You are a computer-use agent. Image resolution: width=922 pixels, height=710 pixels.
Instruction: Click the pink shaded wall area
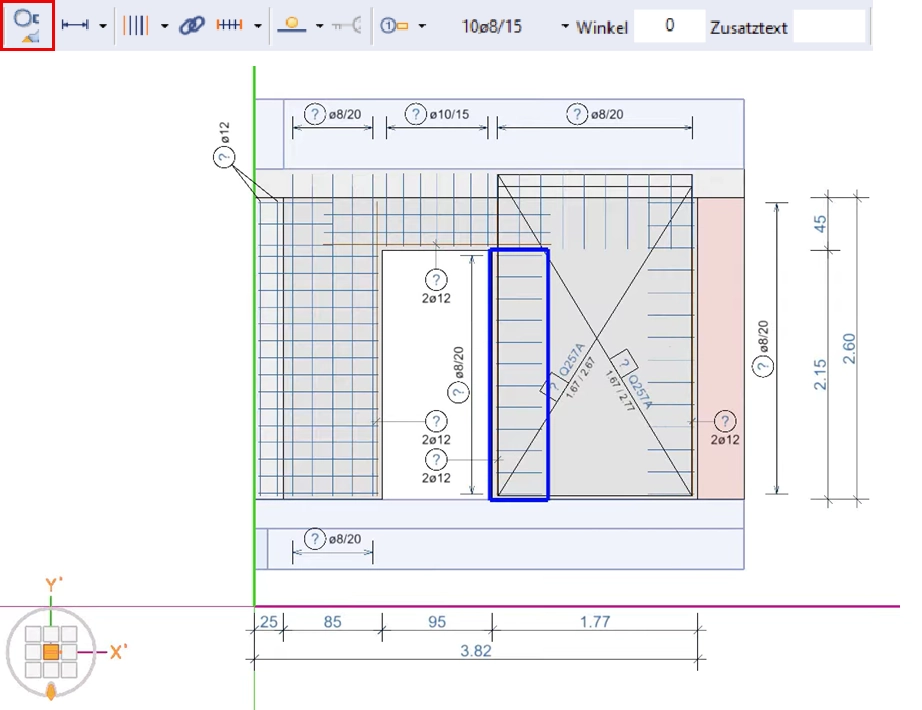(720, 300)
